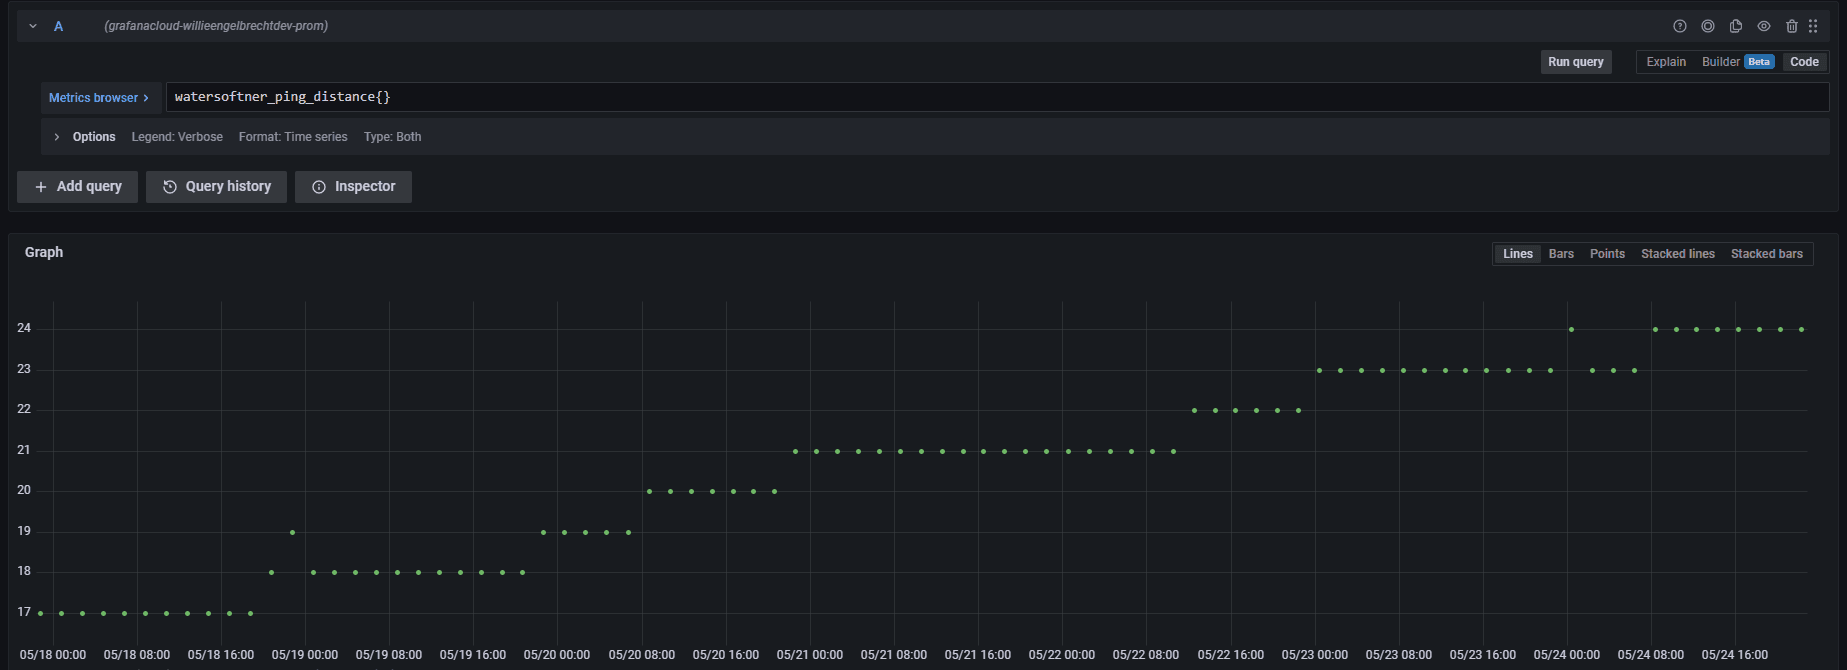Open the Metrics browser
1847x670 pixels.
point(99,98)
